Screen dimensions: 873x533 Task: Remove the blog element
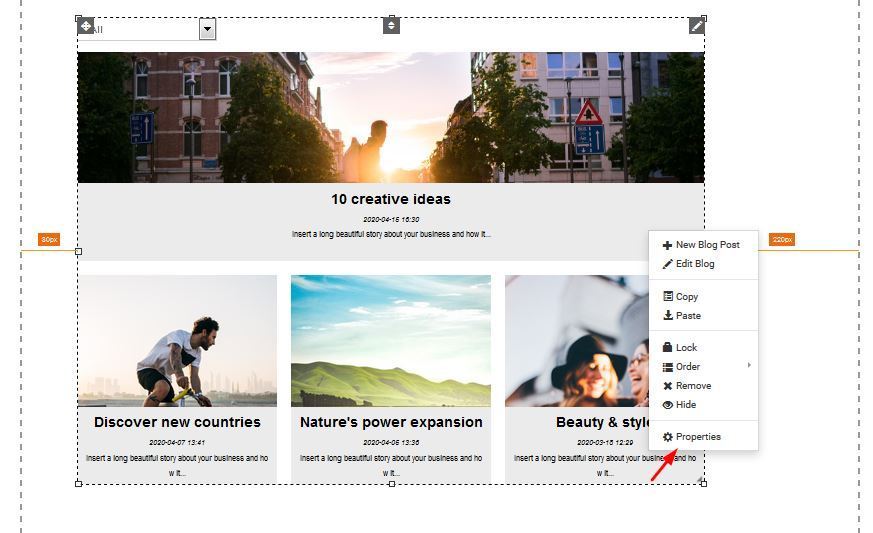click(x=692, y=386)
